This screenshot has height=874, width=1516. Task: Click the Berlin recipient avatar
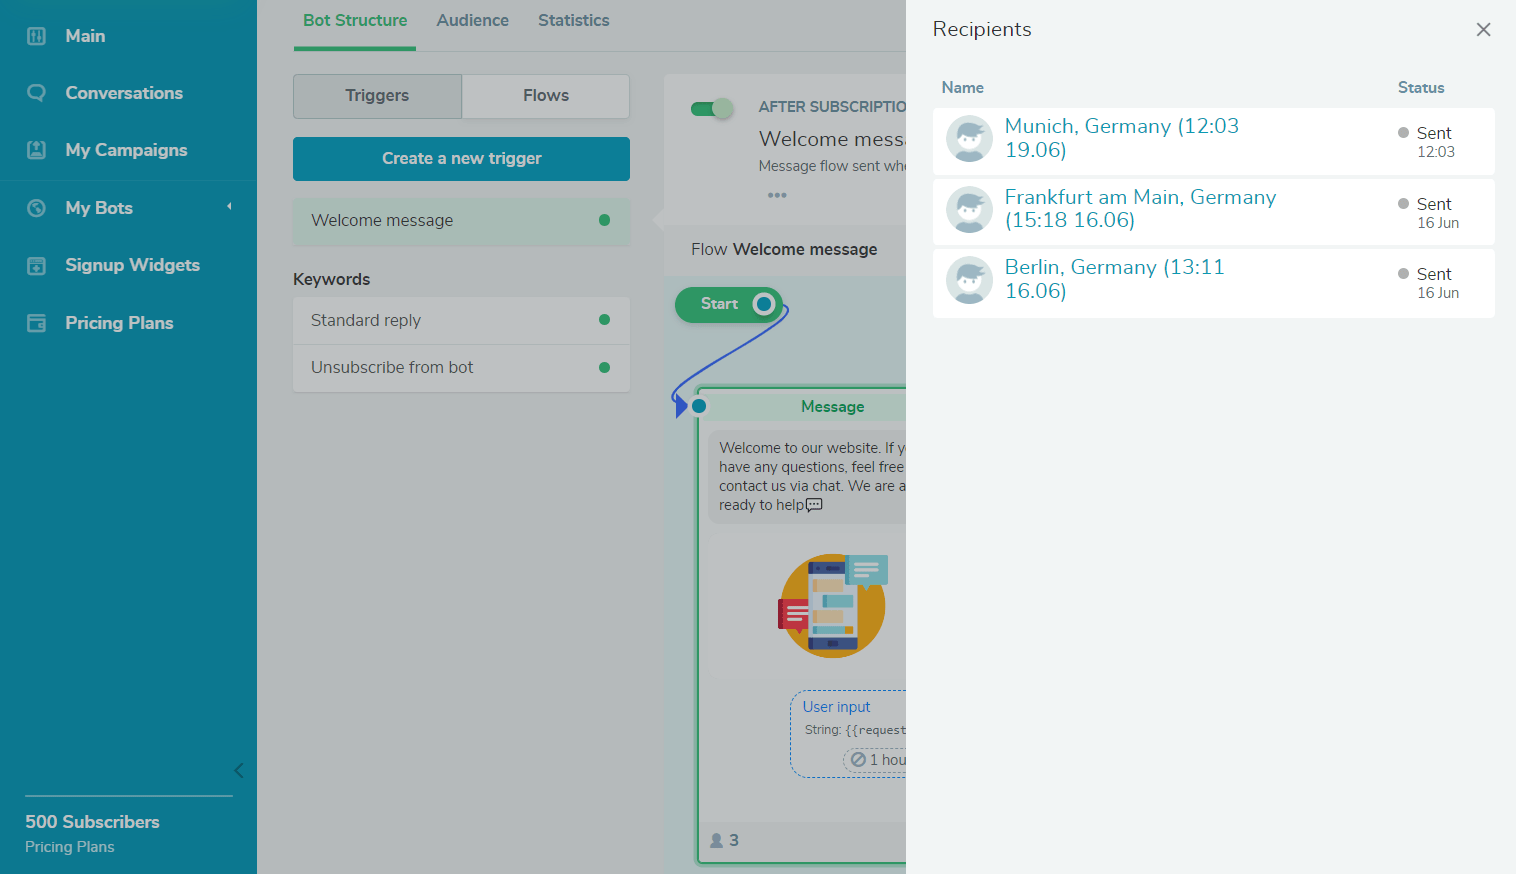pyautogui.click(x=969, y=281)
